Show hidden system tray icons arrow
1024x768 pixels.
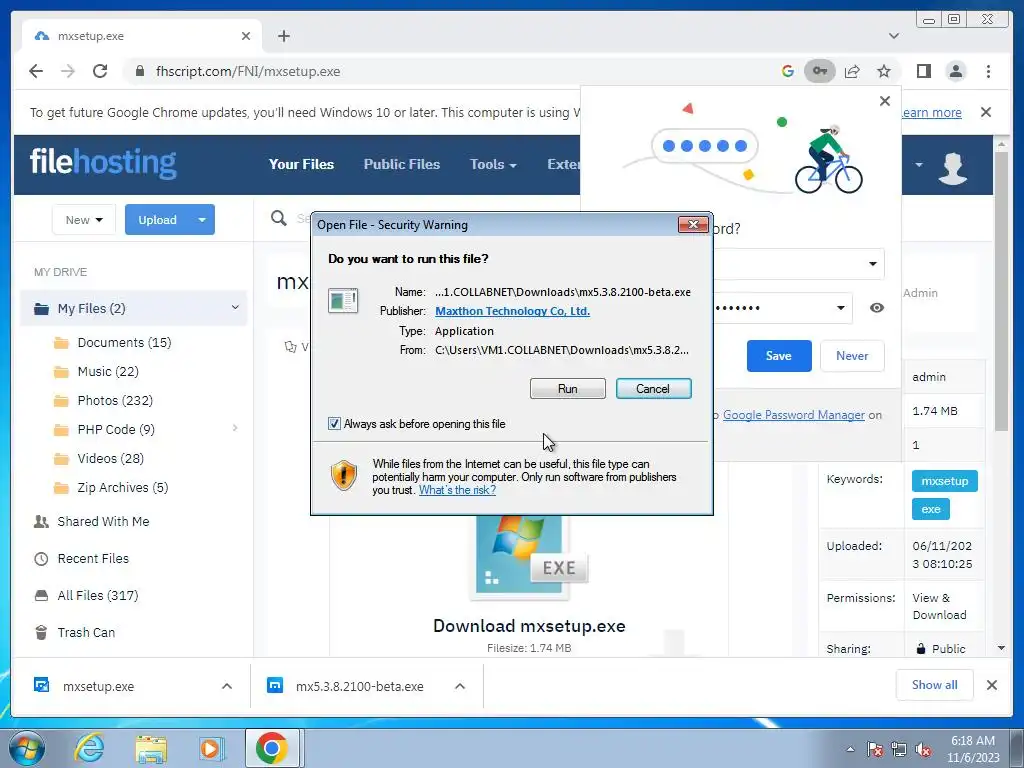(850, 750)
